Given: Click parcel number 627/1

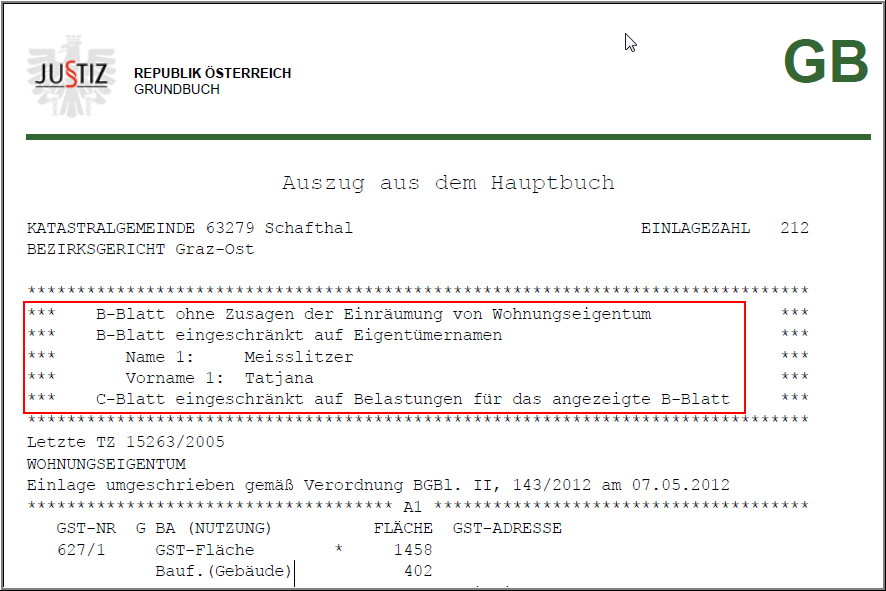Looking at the screenshot, I should tap(82, 550).
